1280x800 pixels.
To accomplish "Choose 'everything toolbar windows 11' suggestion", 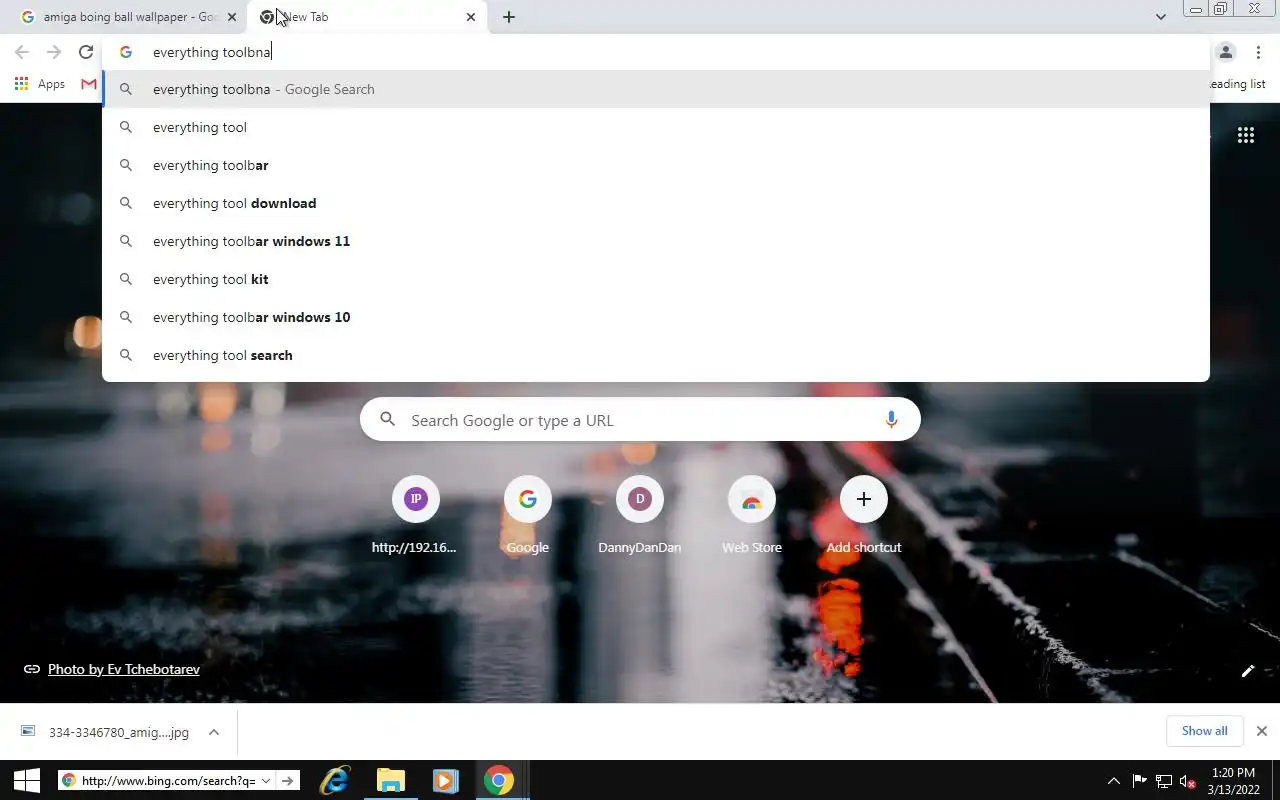I will coord(656,241).
